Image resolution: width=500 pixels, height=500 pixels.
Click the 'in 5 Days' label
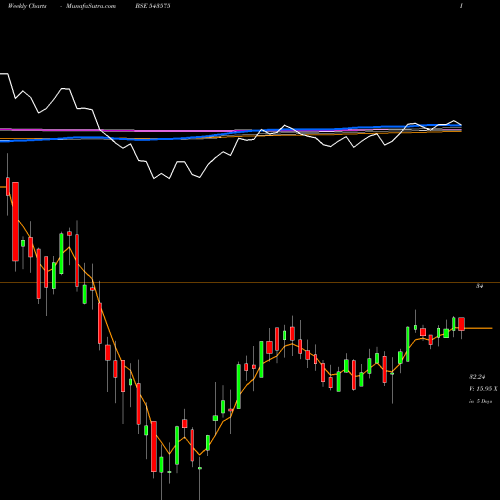(x=480, y=401)
